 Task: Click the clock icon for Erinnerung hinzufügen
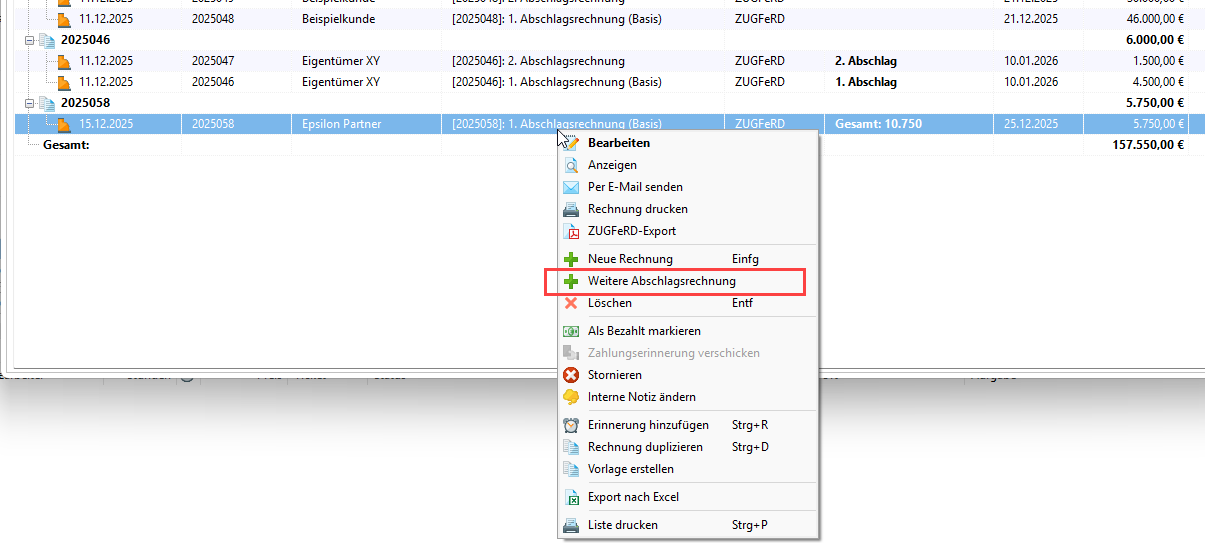[x=571, y=425]
